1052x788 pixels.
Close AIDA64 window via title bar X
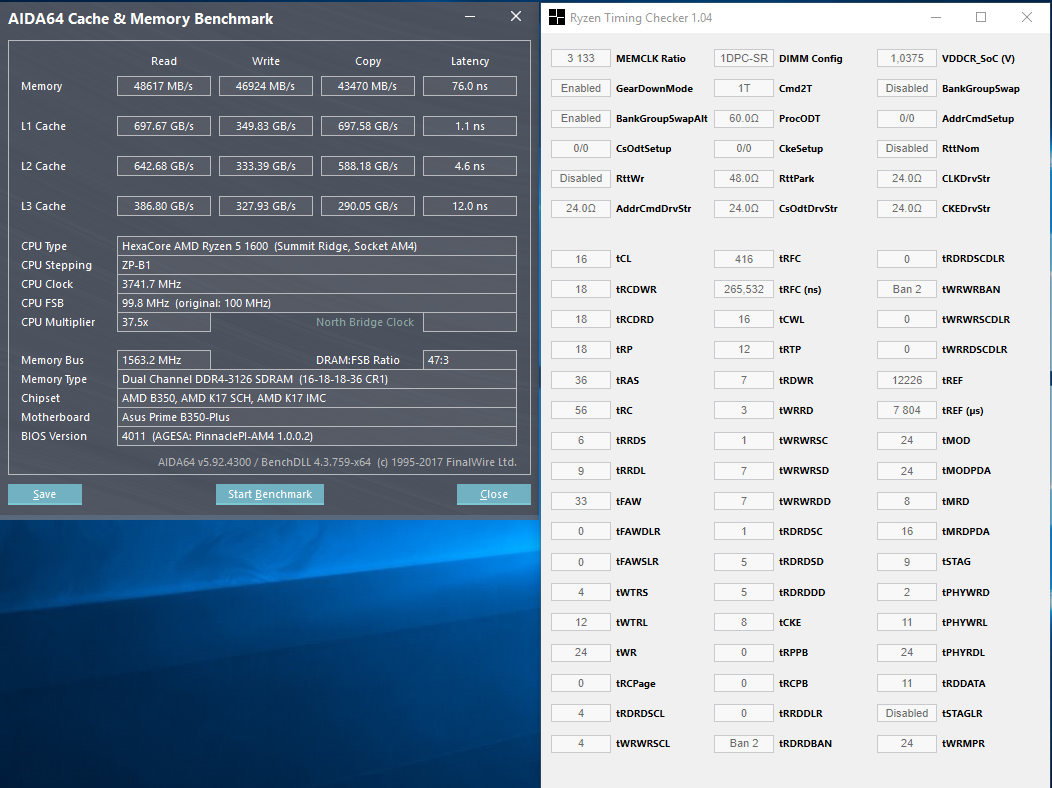[516, 17]
